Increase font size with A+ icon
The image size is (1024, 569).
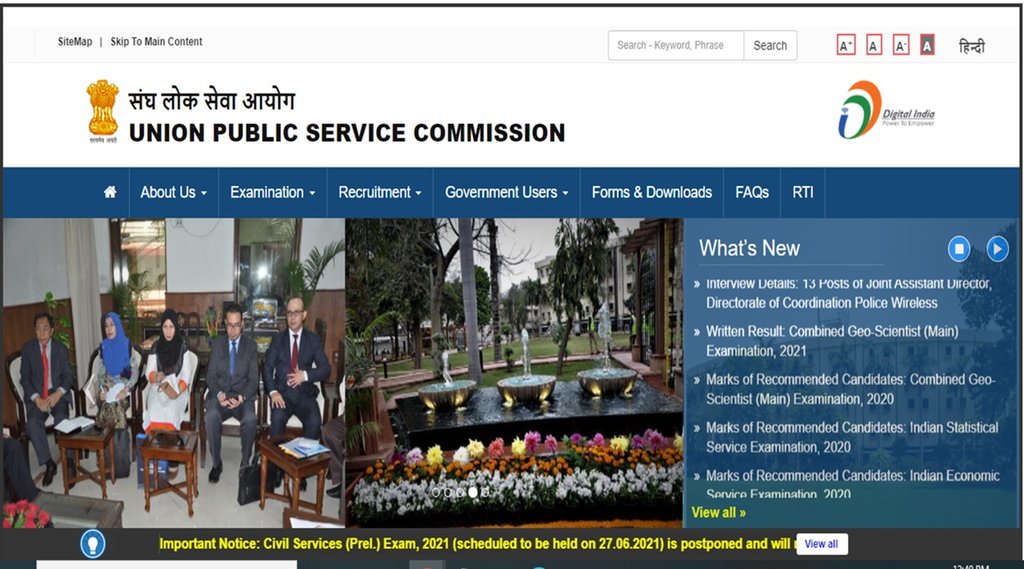click(846, 45)
